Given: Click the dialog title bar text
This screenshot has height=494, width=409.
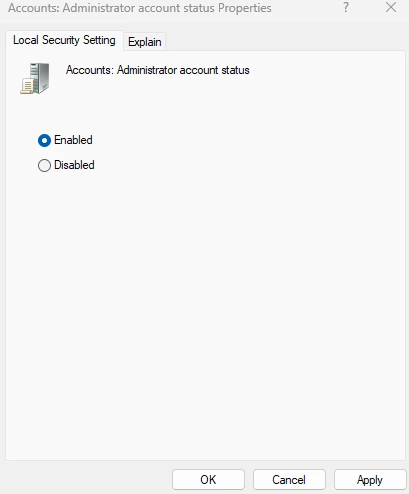Looking at the screenshot, I should [x=140, y=8].
